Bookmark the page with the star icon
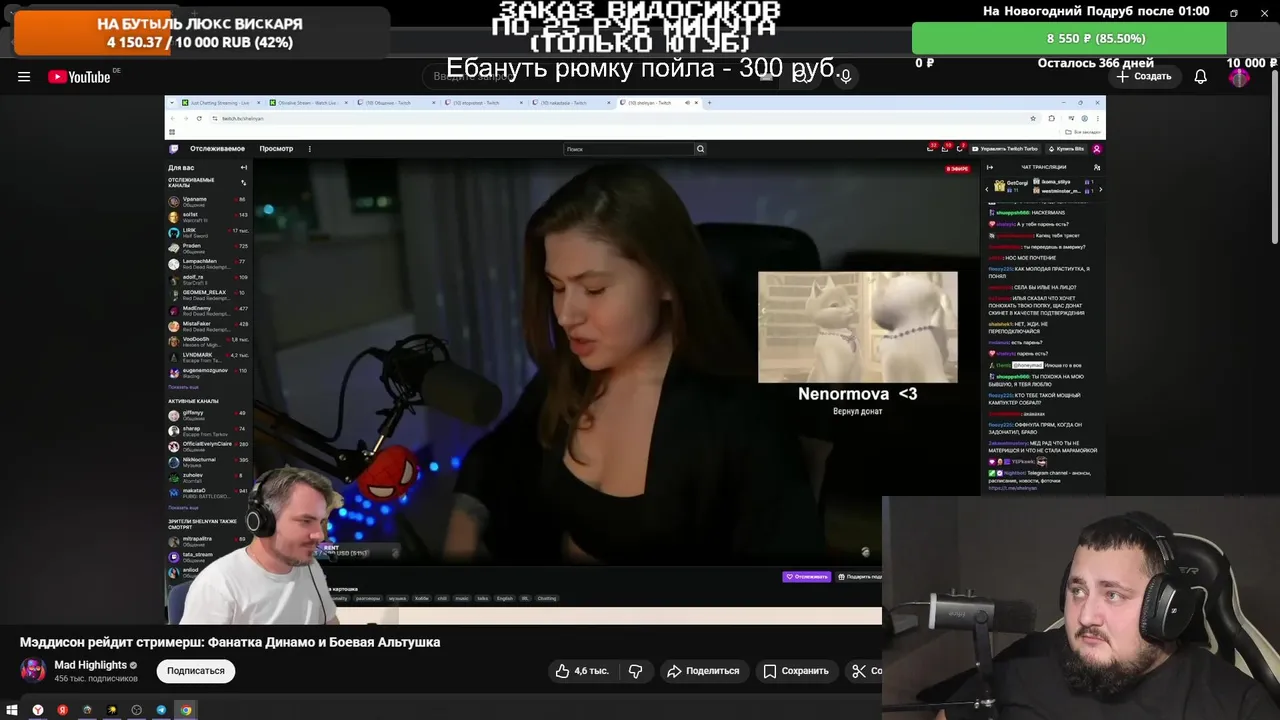The width and height of the screenshot is (1280, 720). pyautogui.click(x=1033, y=118)
